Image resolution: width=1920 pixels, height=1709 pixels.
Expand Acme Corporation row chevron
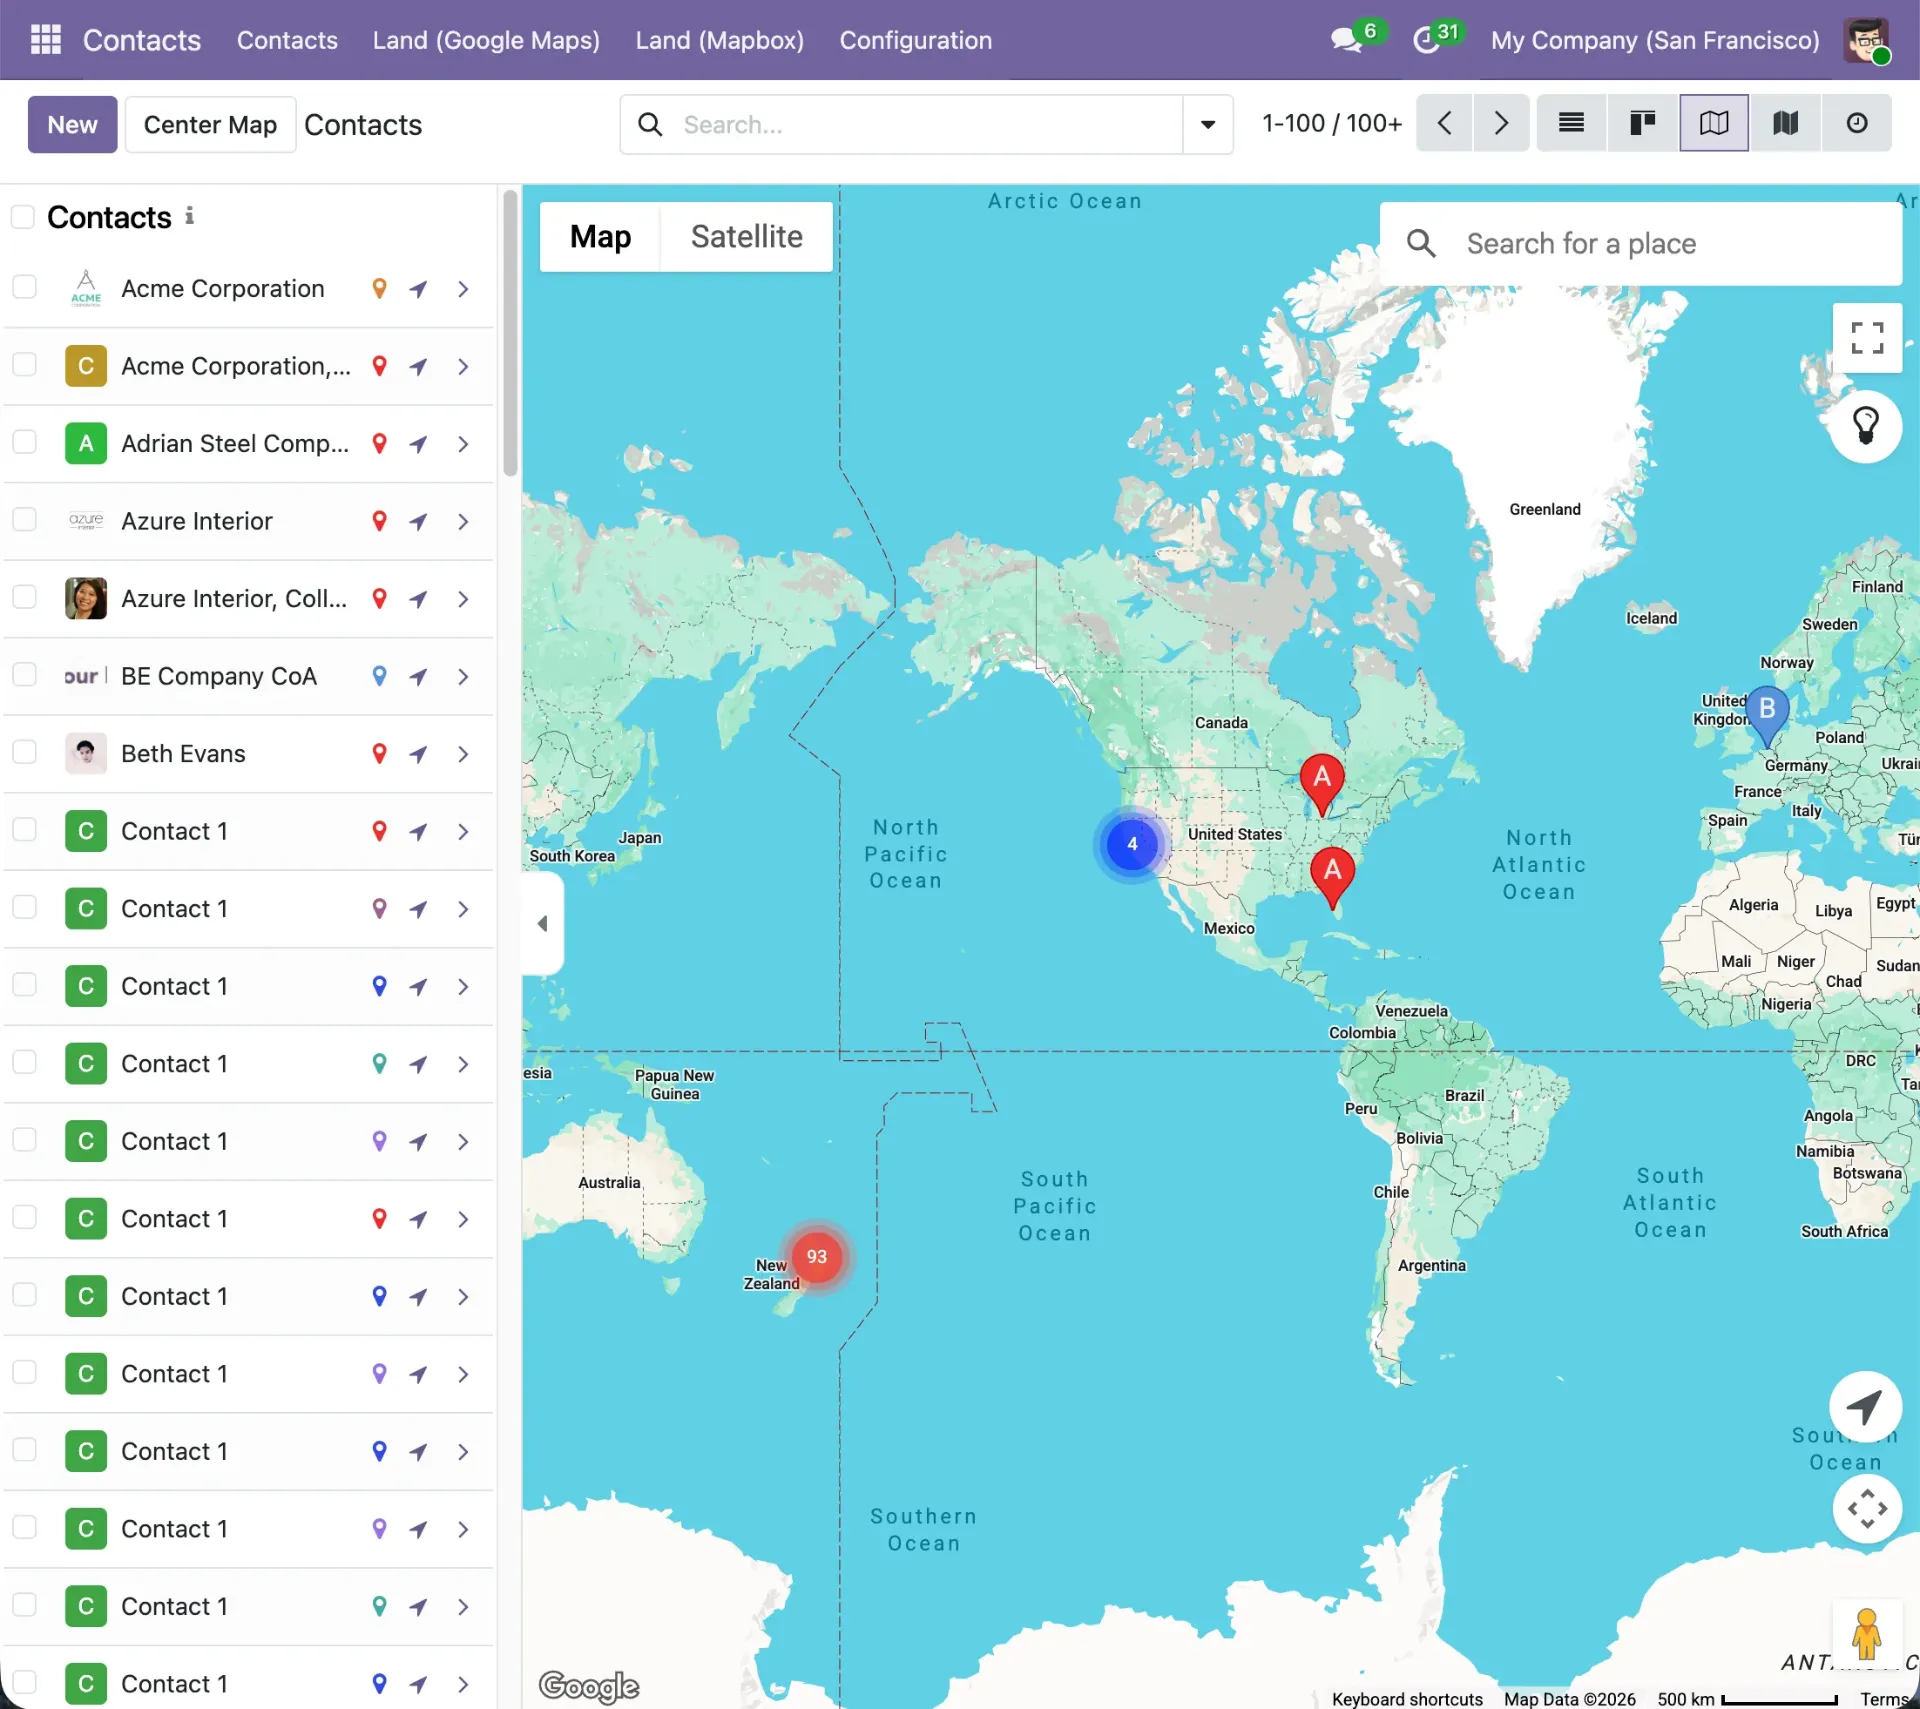pyautogui.click(x=463, y=289)
